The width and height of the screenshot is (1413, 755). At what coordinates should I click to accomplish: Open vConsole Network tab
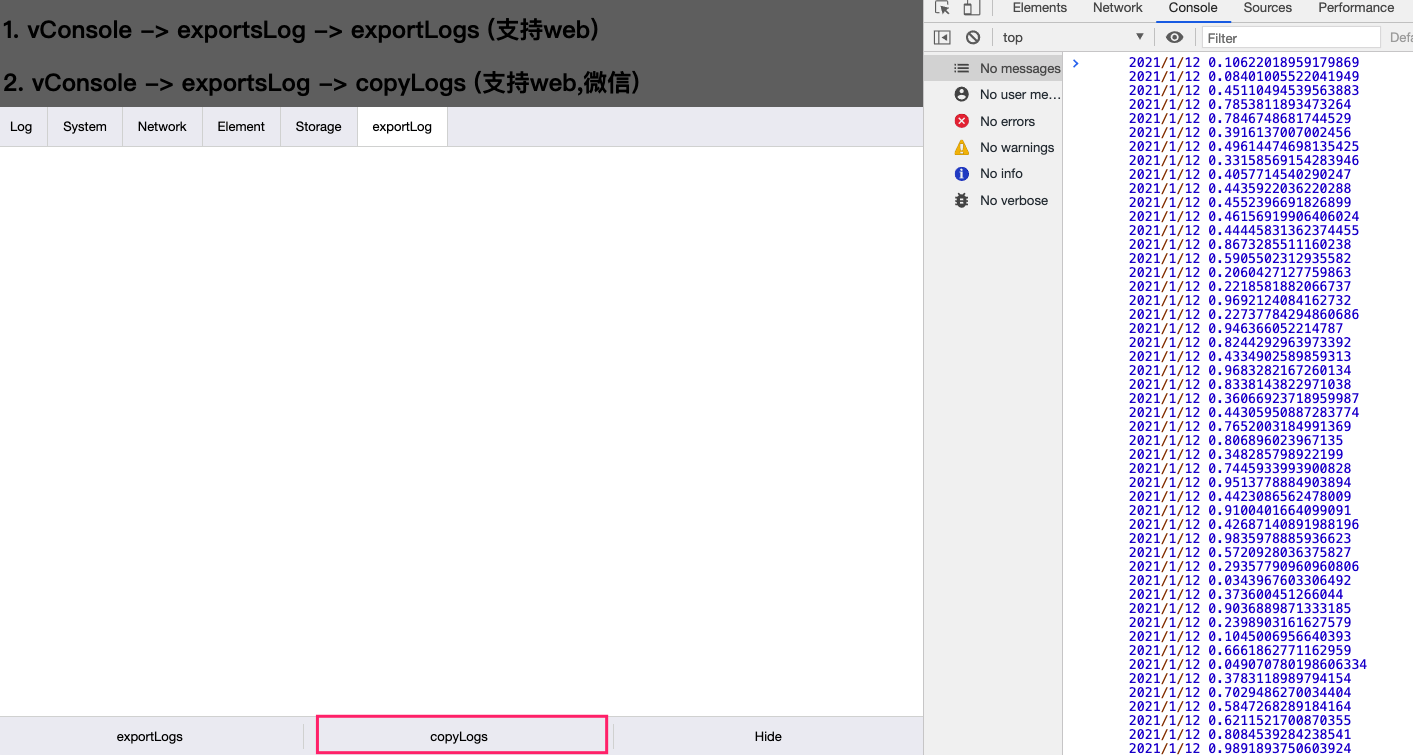162,127
